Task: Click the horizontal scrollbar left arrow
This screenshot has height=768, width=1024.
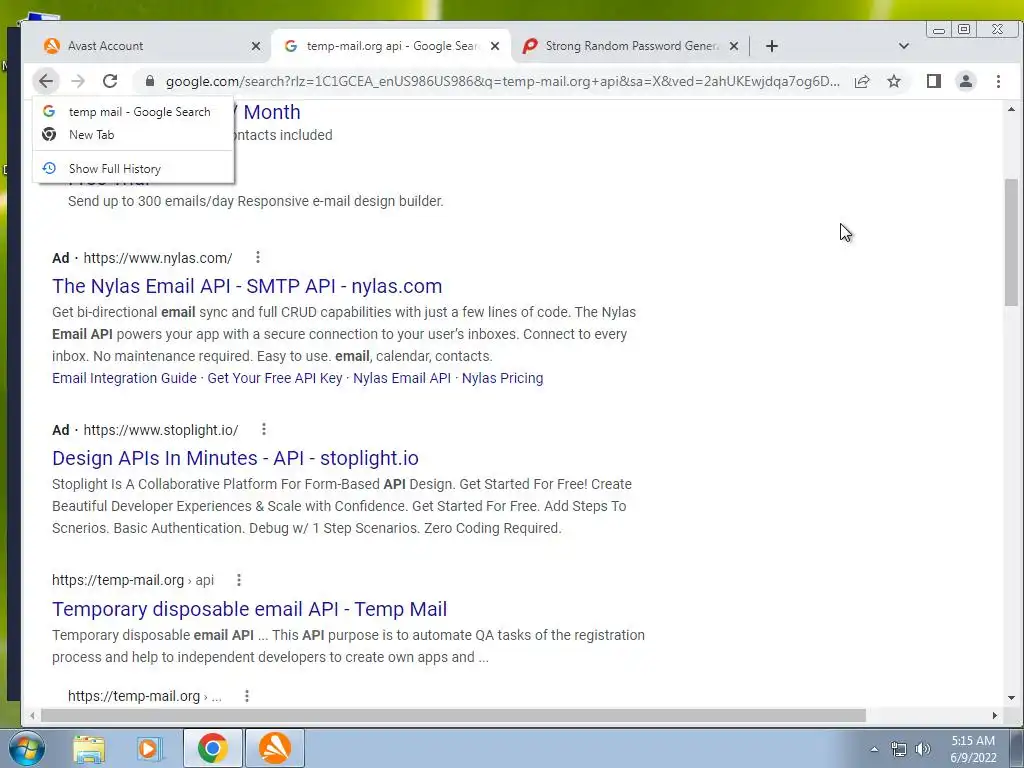Action: click(32, 716)
